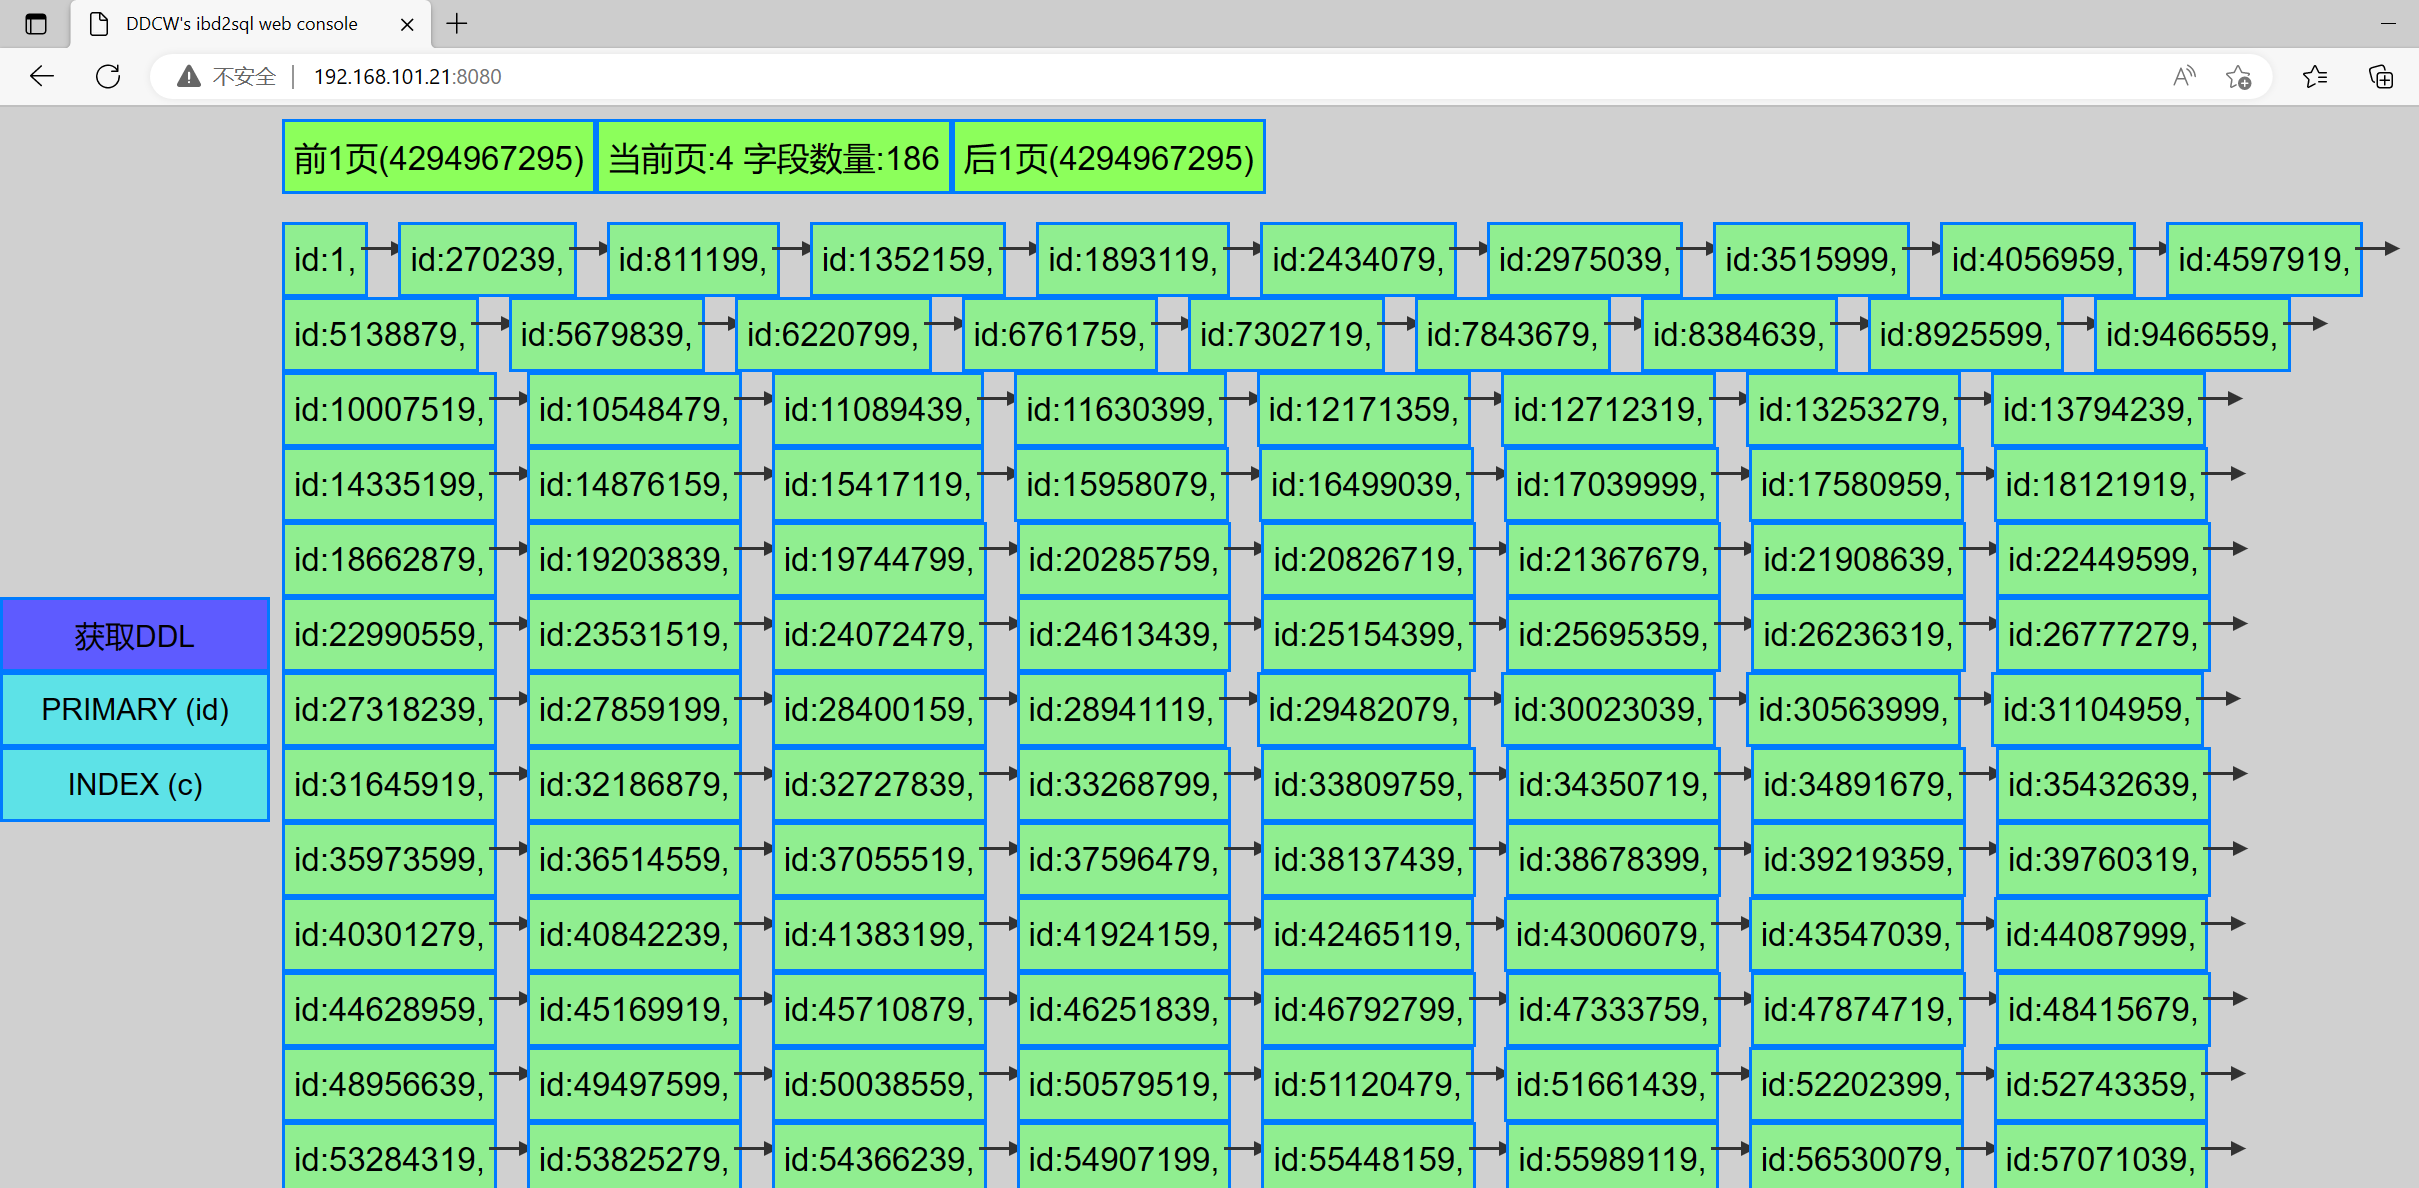Select the PRIMARY (id) index
This screenshot has width=2419, height=1188.
pos(135,710)
